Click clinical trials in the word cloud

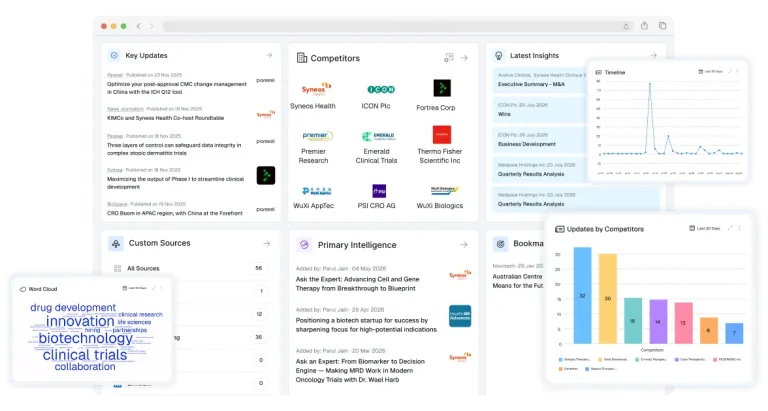(x=85, y=355)
